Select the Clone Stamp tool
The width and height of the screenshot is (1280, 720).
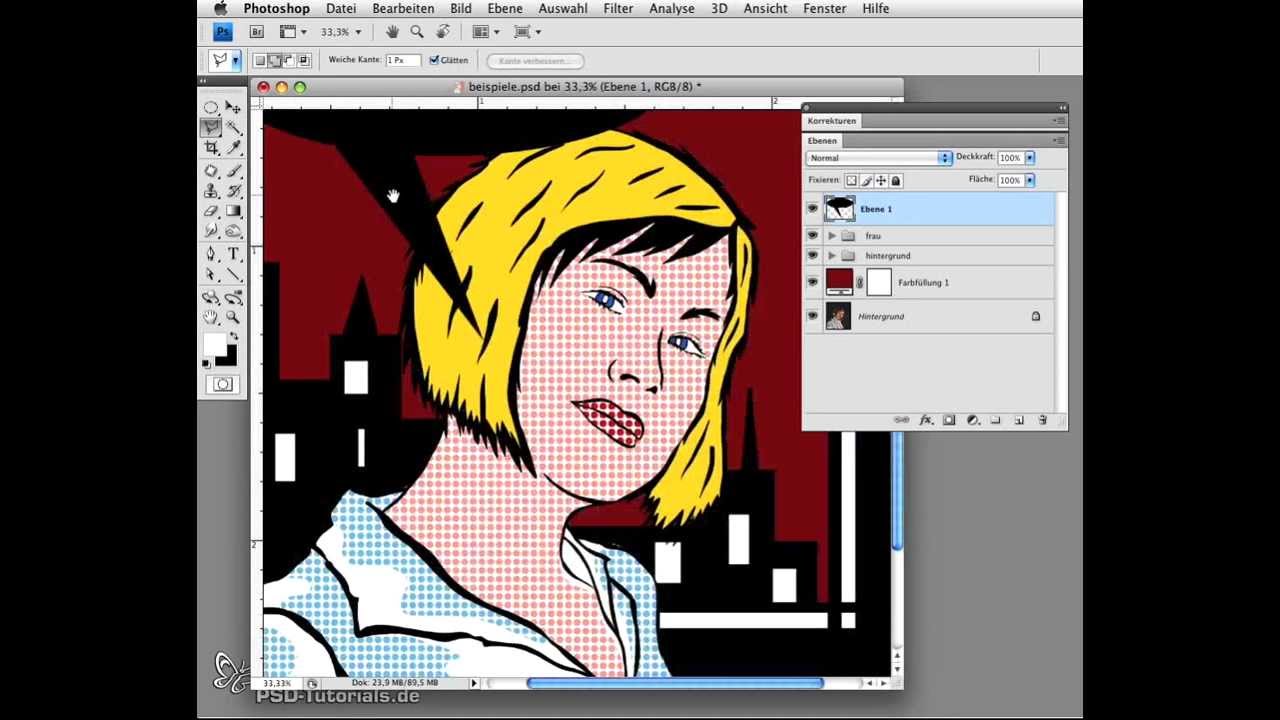point(211,191)
